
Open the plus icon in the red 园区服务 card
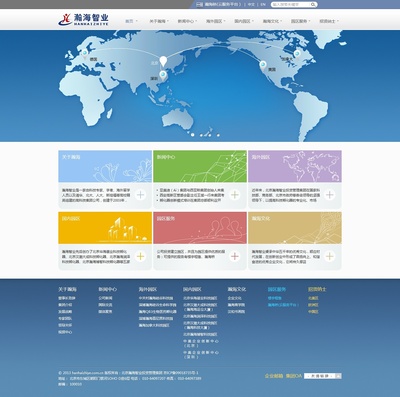(235, 256)
